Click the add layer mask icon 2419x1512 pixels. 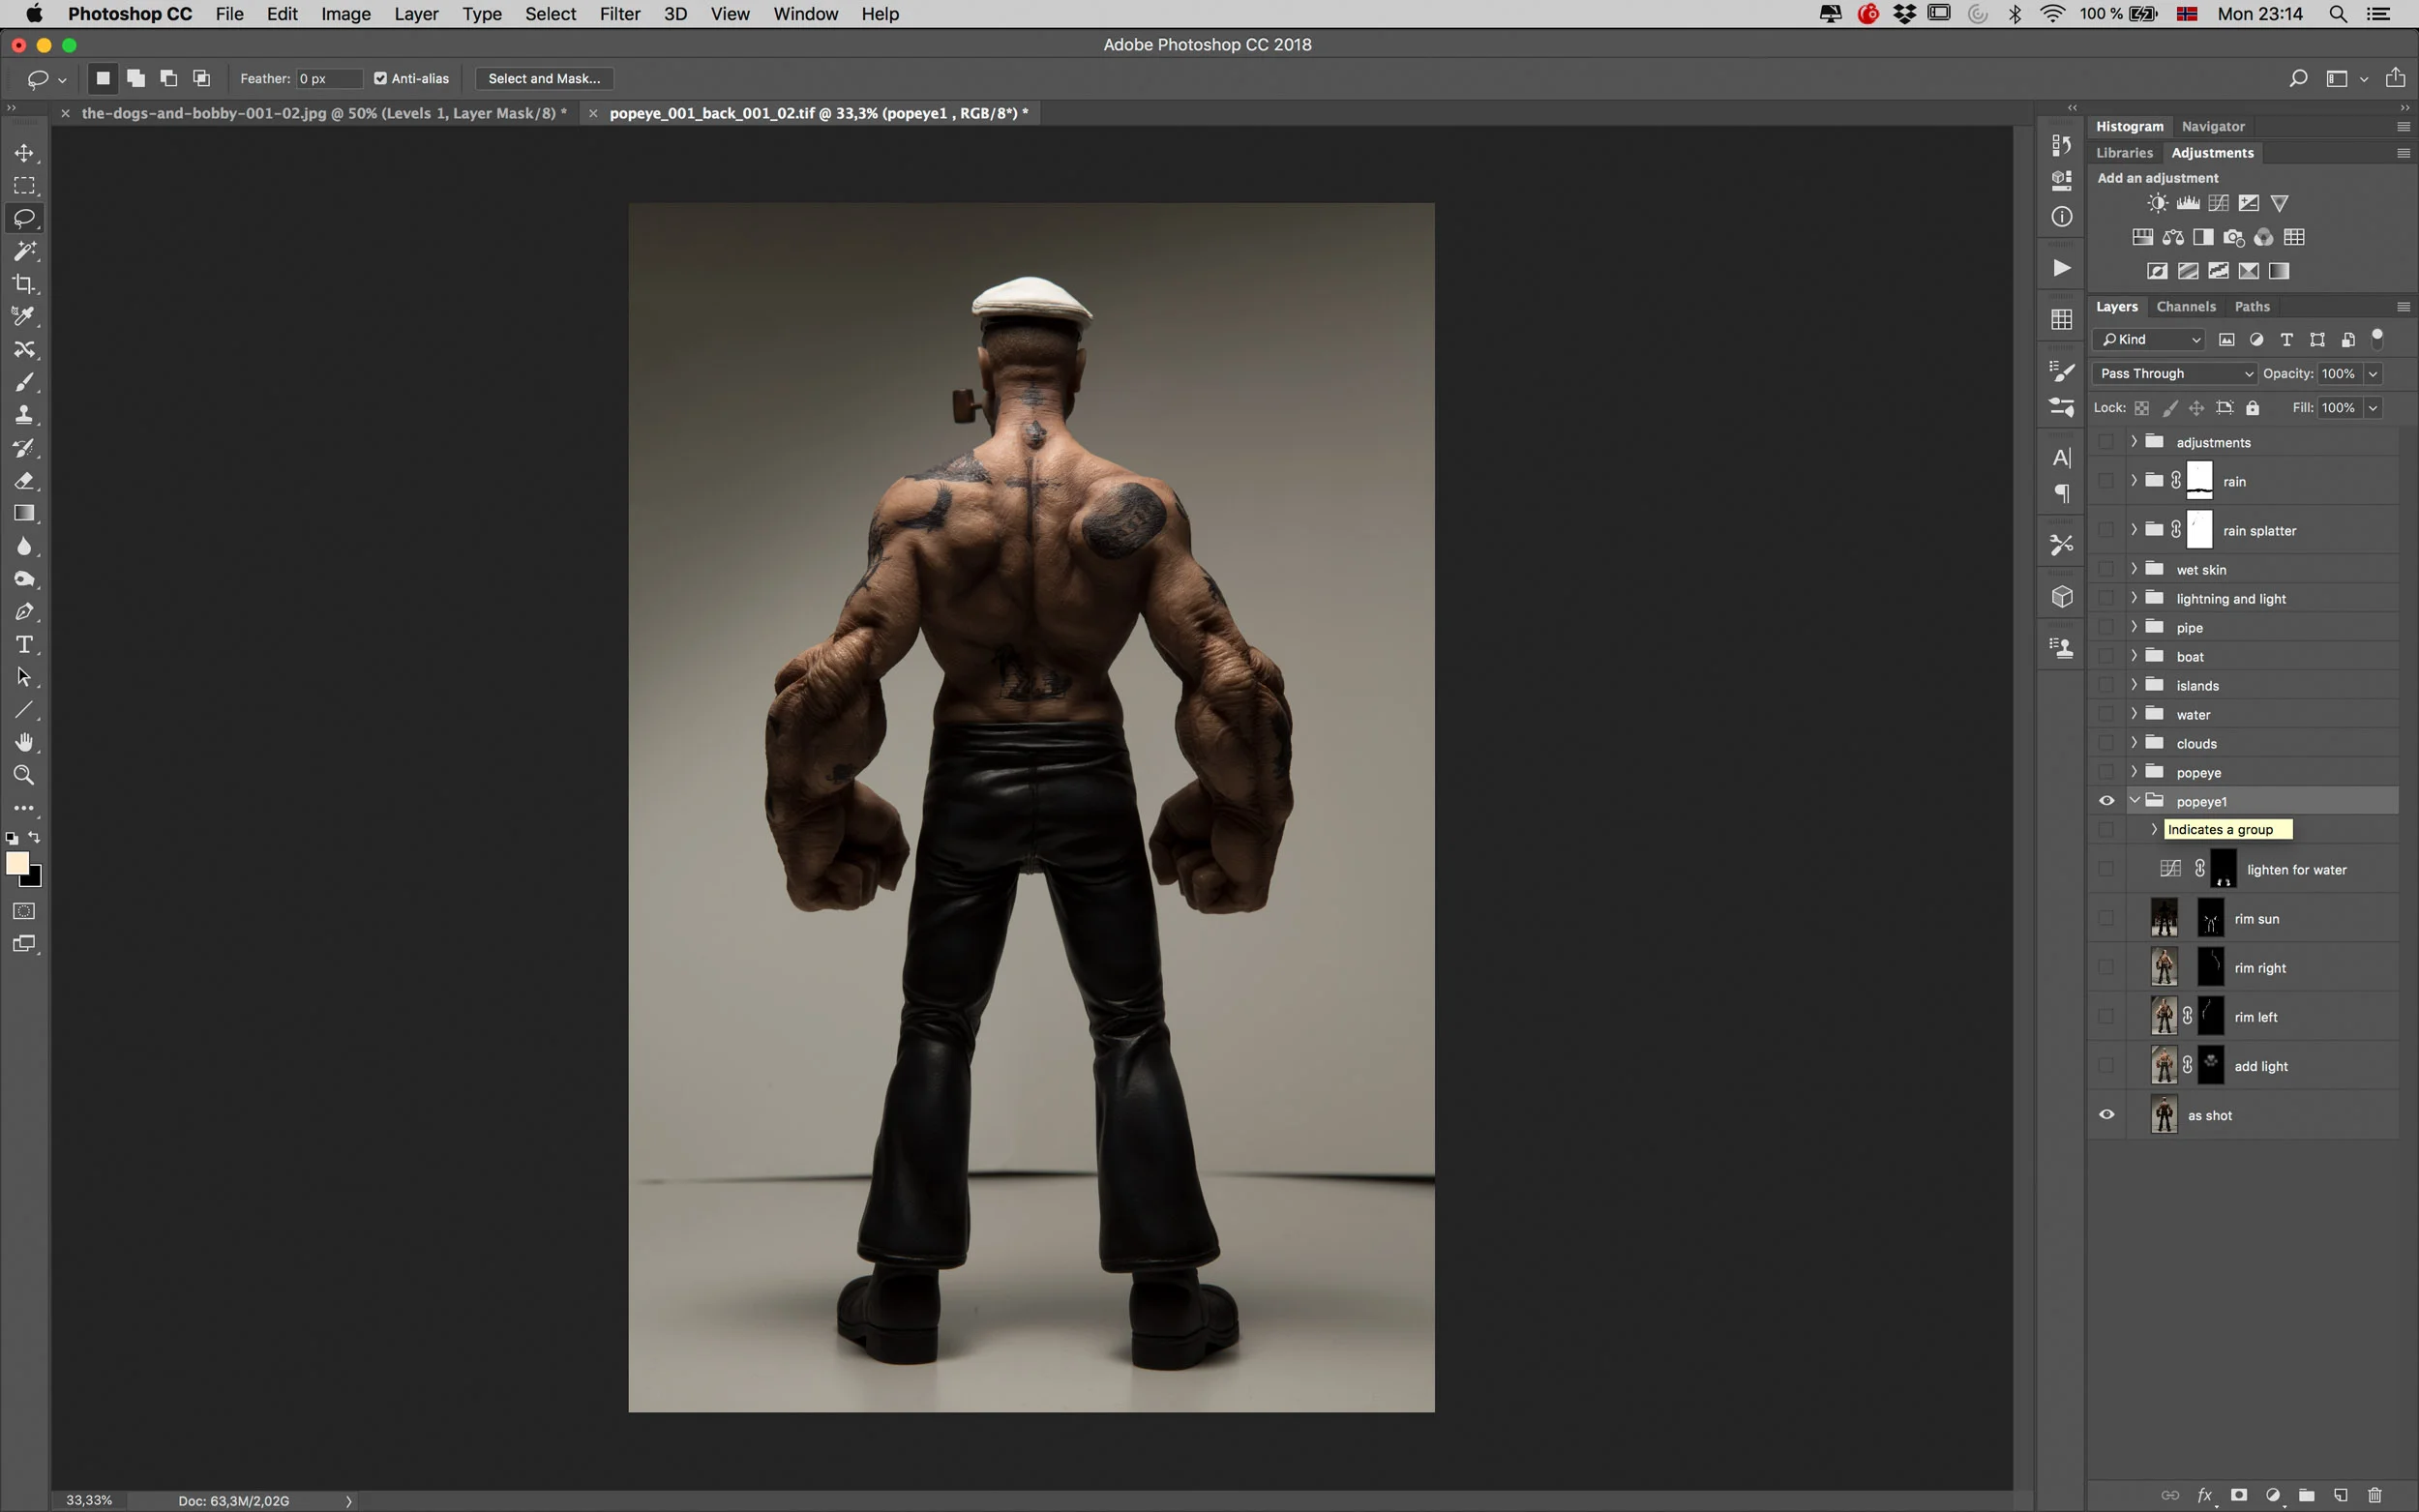pyautogui.click(x=2239, y=1495)
